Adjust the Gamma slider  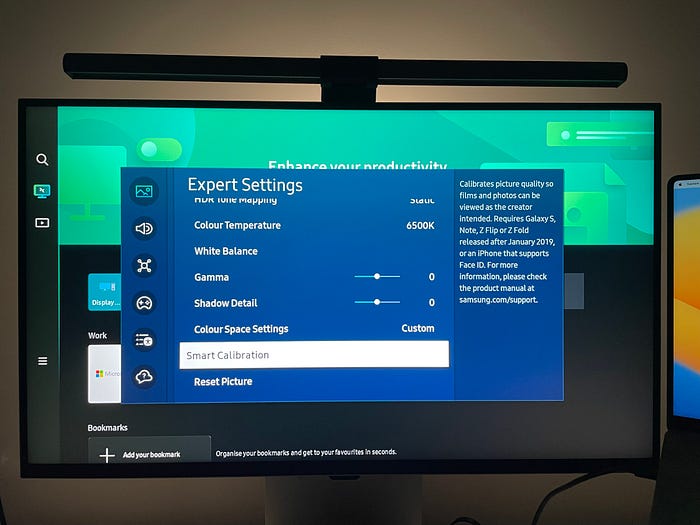pos(377,277)
